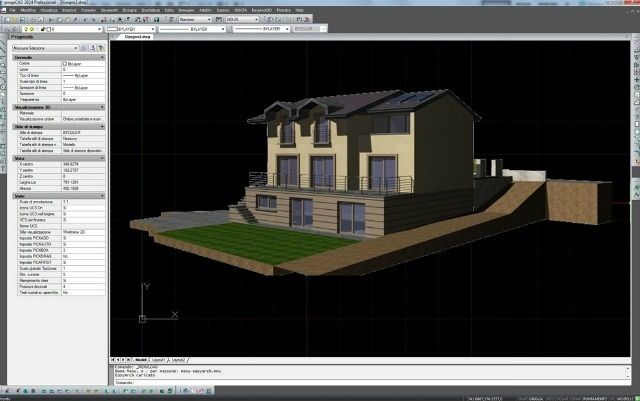Click the Larghezza value field
Screen dimensions: 640x401
[x=83, y=182]
